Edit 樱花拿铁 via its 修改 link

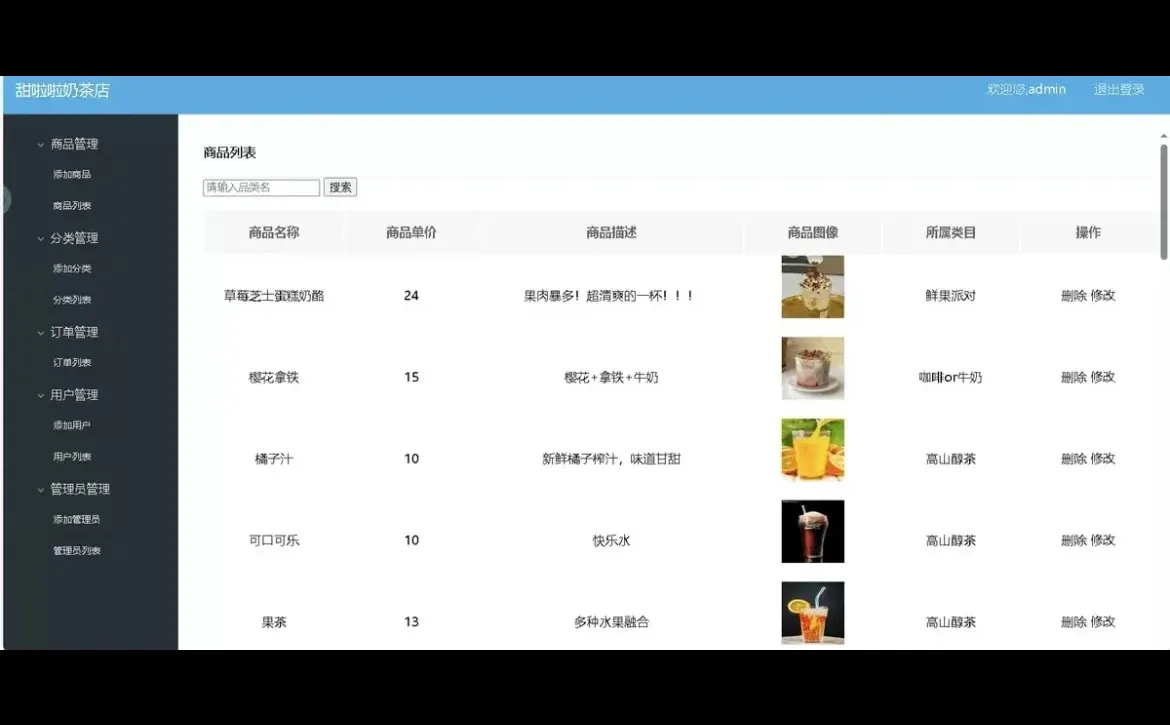pos(1105,377)
